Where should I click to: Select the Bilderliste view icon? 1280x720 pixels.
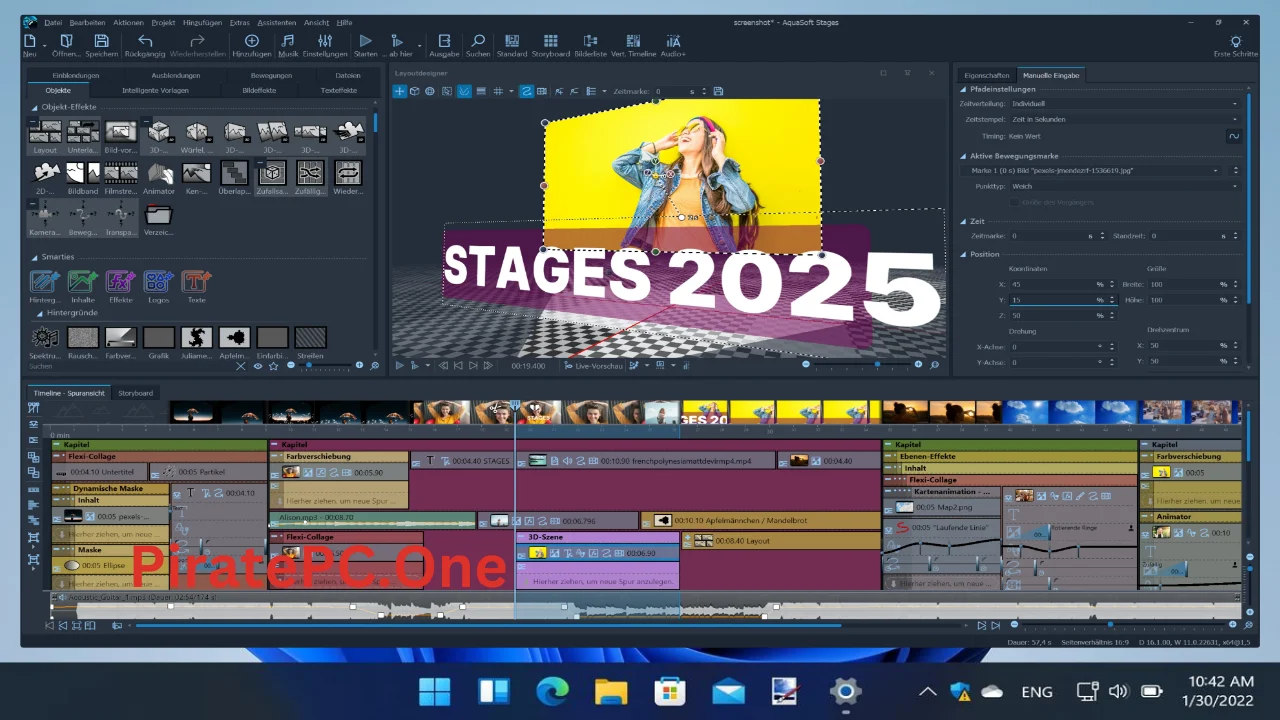point(590,46)
